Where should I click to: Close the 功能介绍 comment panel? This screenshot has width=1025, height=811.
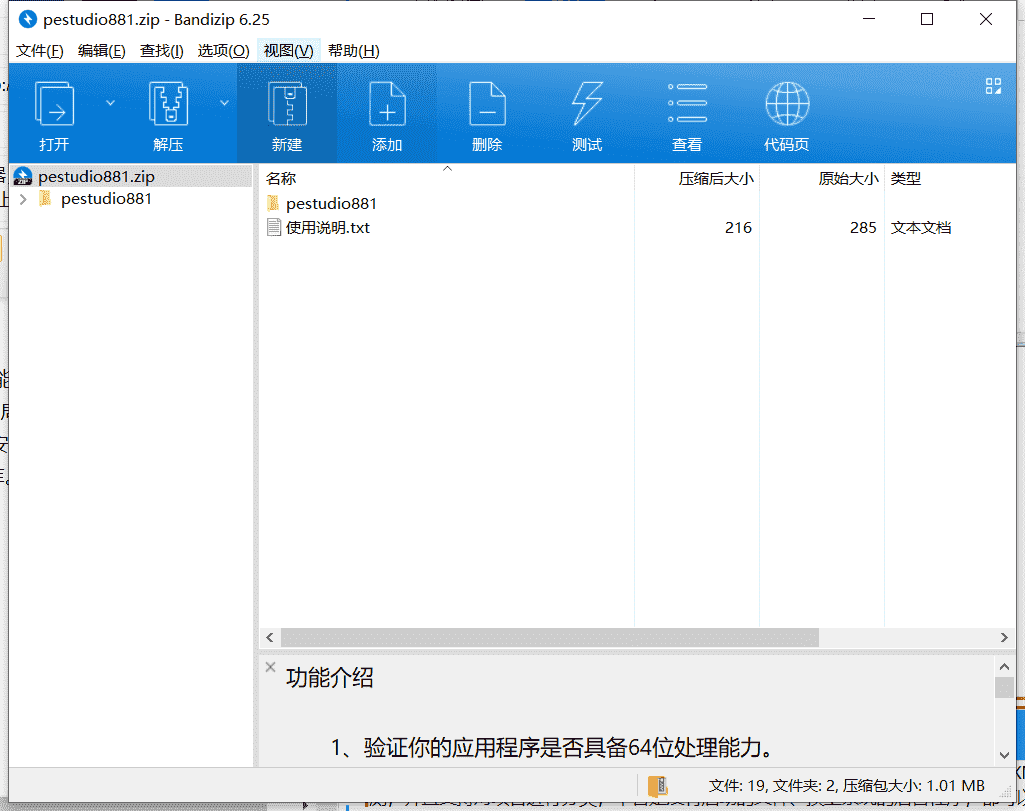point(270,667)
